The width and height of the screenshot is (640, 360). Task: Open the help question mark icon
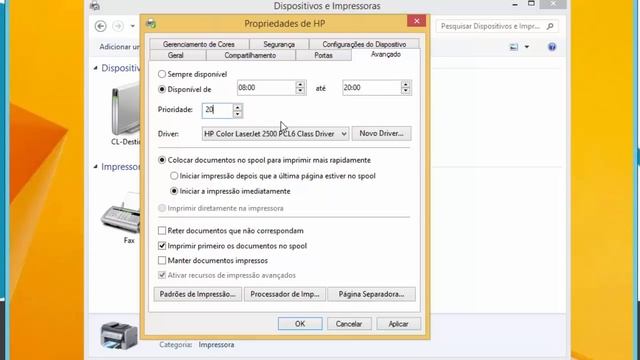[x=552, y=47]
